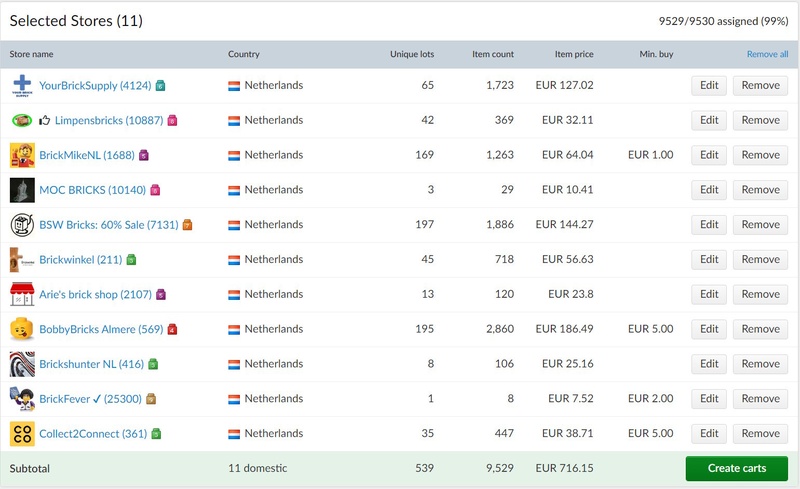Click the Remove all link
The image size is (800, 489).
(x=767, y=54)
